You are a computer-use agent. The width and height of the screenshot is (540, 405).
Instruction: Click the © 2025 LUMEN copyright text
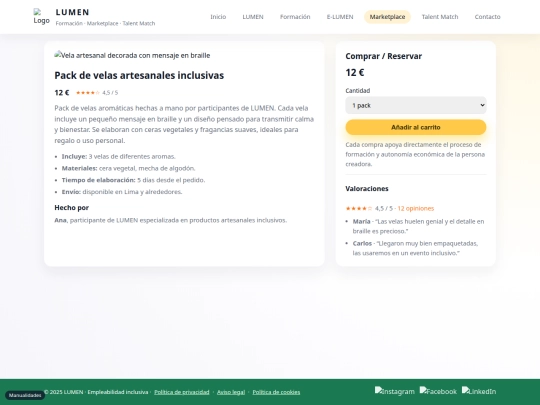tap(96, 392)
